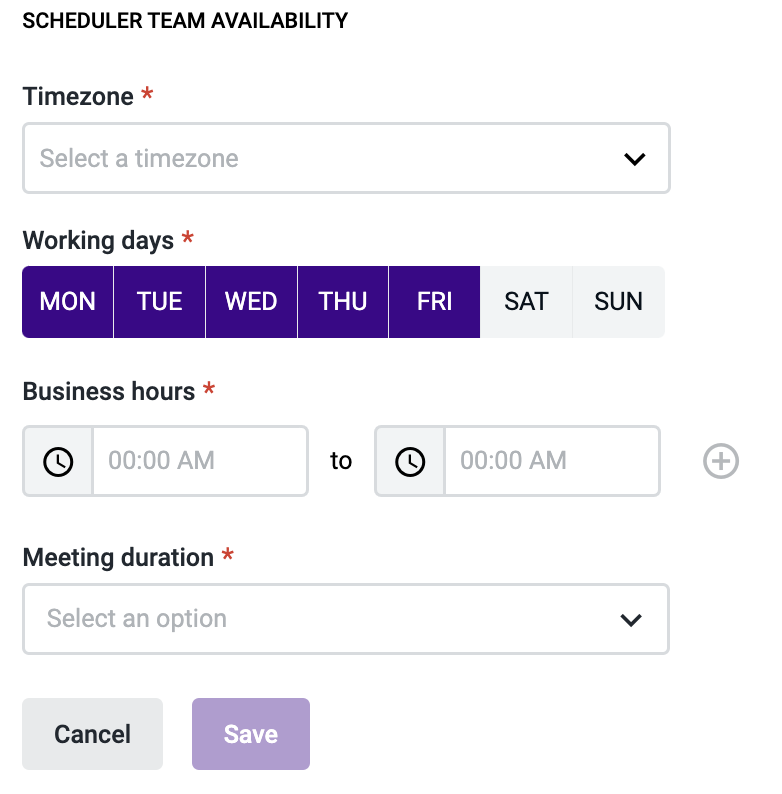Click the Timezone chevron arrow
782x794 pixels.
point(634,159)
